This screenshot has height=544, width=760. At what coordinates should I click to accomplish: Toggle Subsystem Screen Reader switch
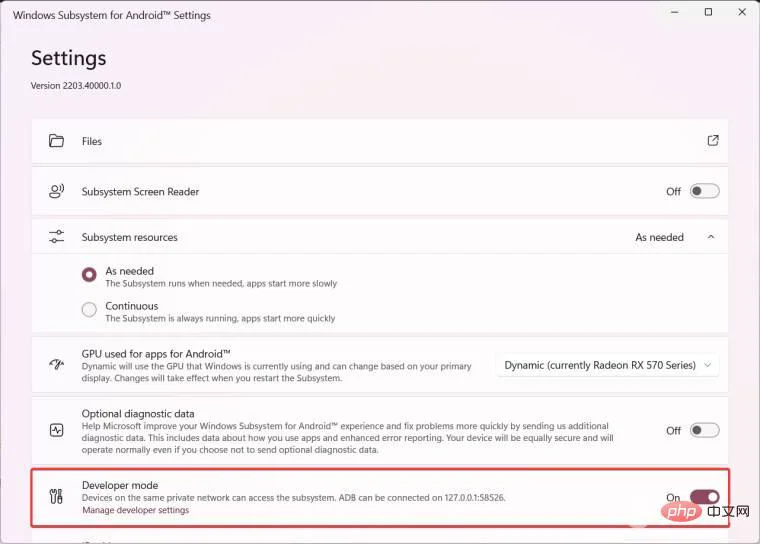704,191
